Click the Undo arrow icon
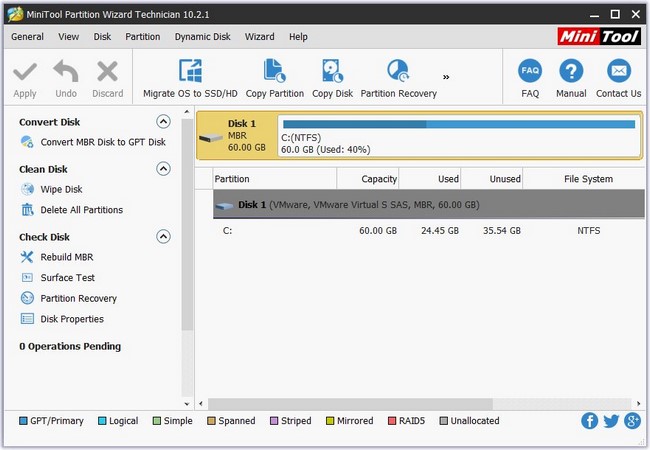Screen dimensions: 650x450 pyautogui.click(x=66, y=71)
